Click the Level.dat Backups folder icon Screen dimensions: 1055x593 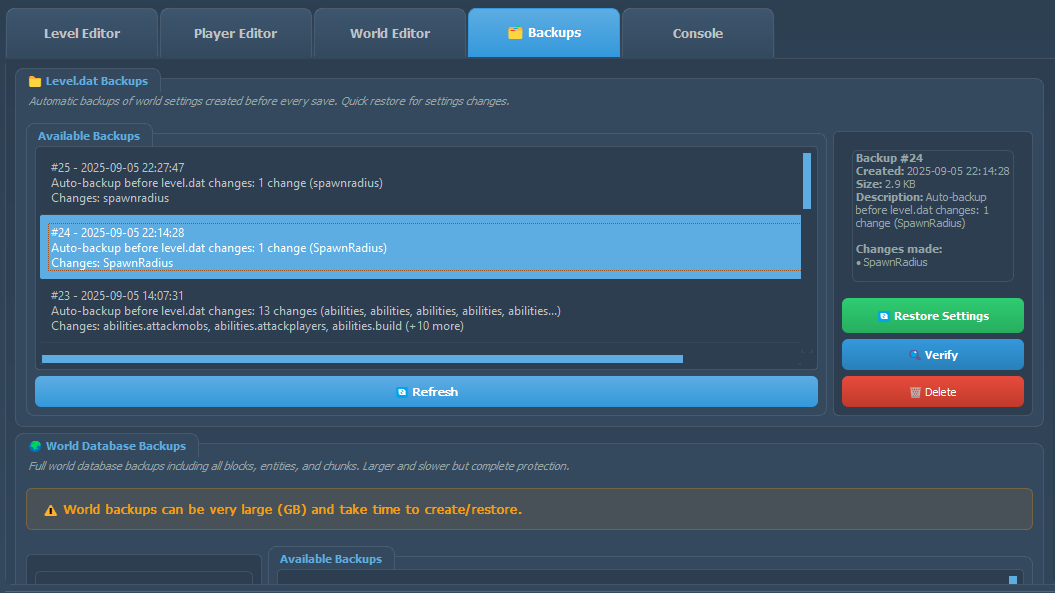[35, 82]
